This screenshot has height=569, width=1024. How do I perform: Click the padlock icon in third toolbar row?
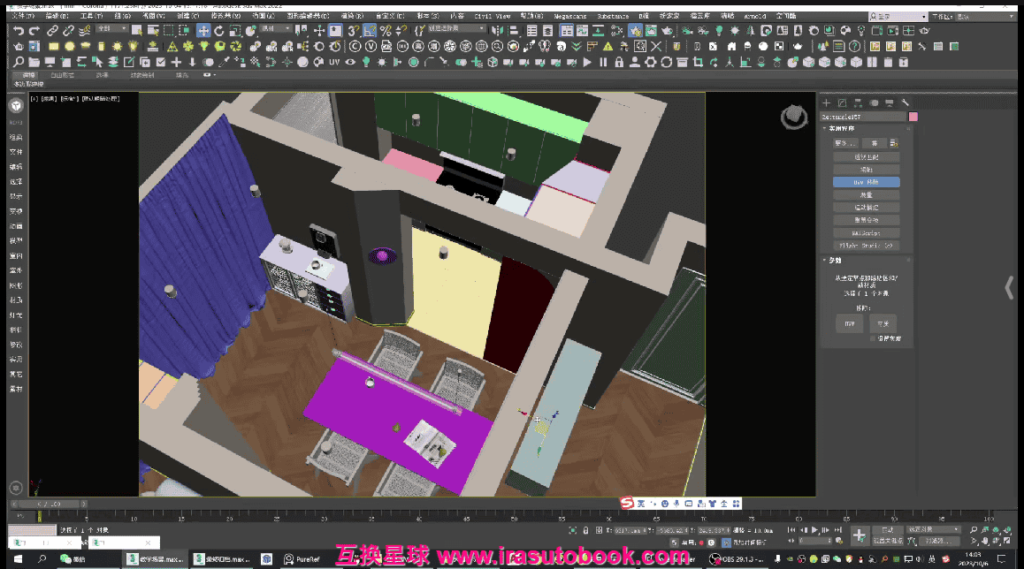point(619,62)
